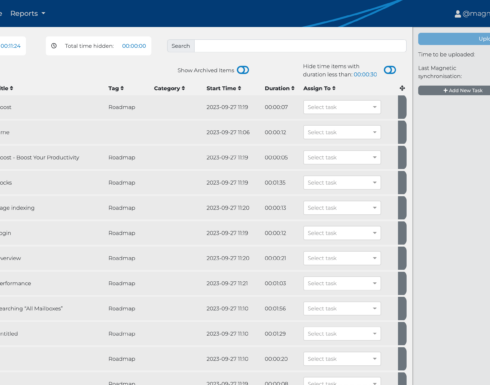Screen dimensions: 490x385
Task: Open Select task dropdown for 00:01:35 row
Action: (x=342, y=183)
